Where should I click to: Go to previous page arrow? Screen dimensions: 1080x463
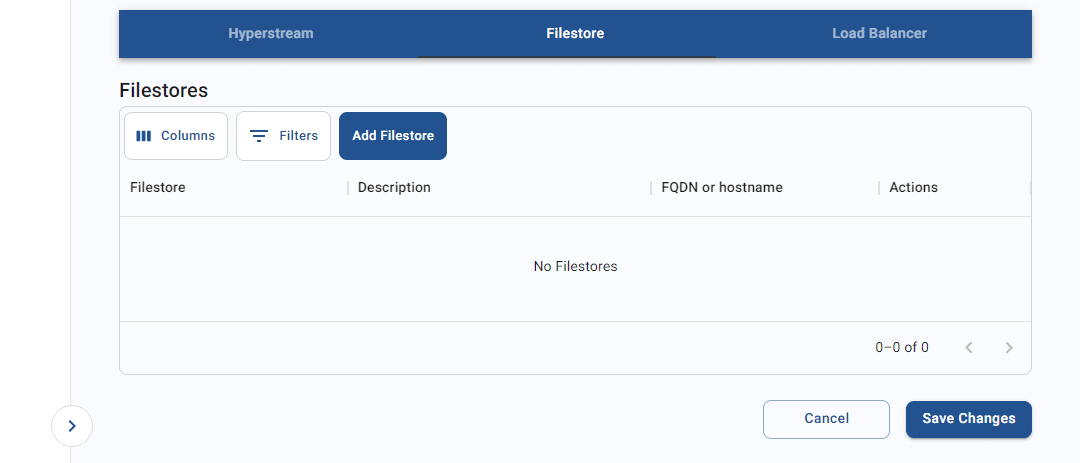(968, 348)
